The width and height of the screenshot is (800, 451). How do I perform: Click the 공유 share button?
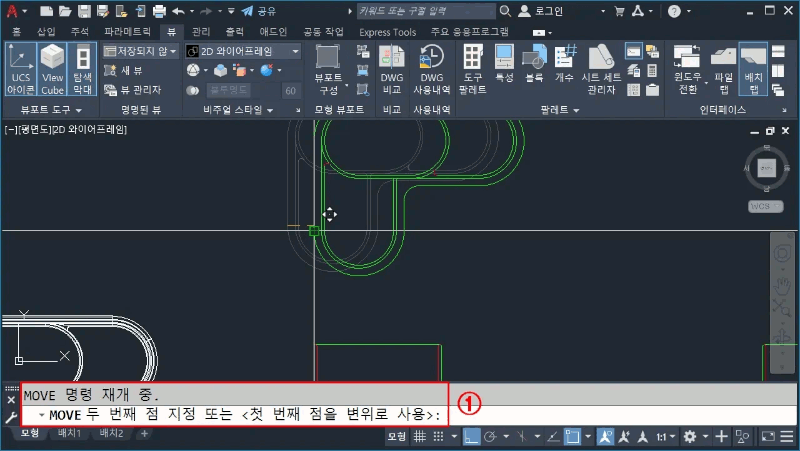(259, 11)
